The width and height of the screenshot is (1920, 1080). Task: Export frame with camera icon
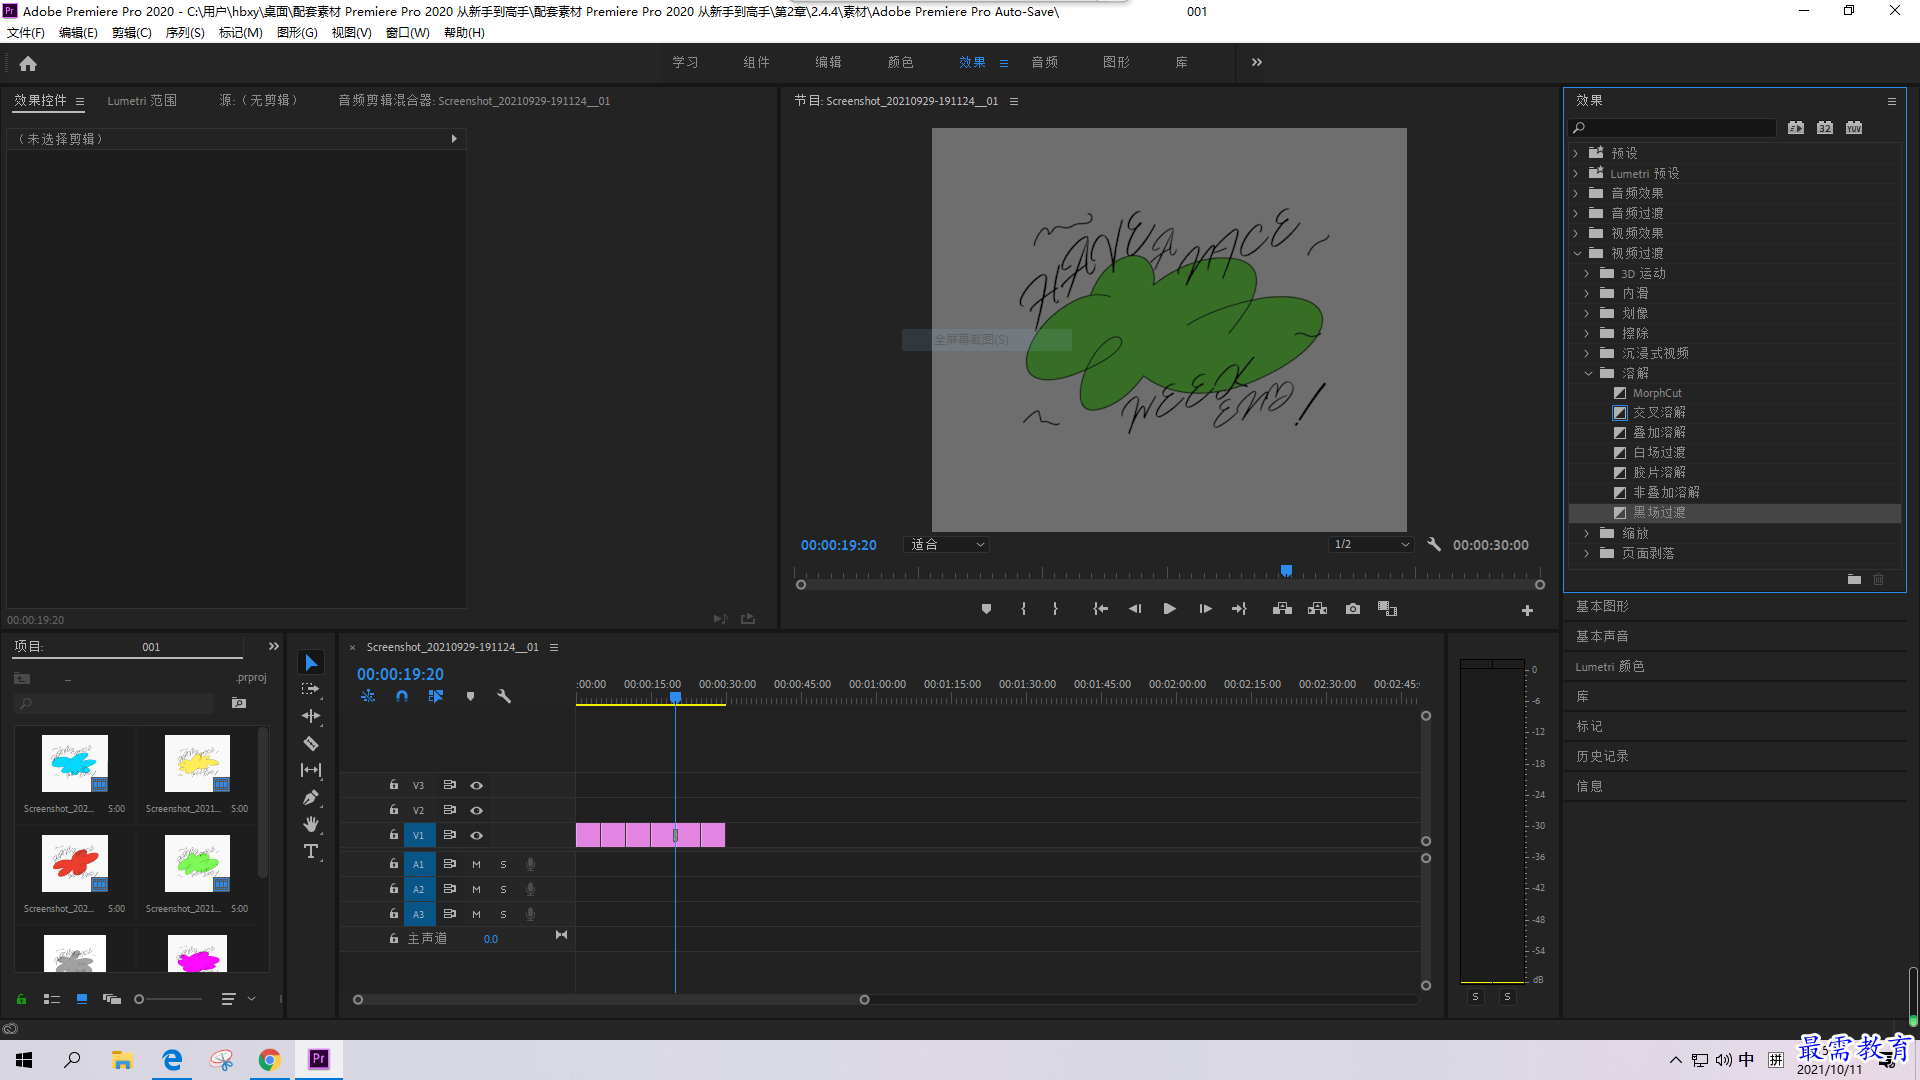1353,609
